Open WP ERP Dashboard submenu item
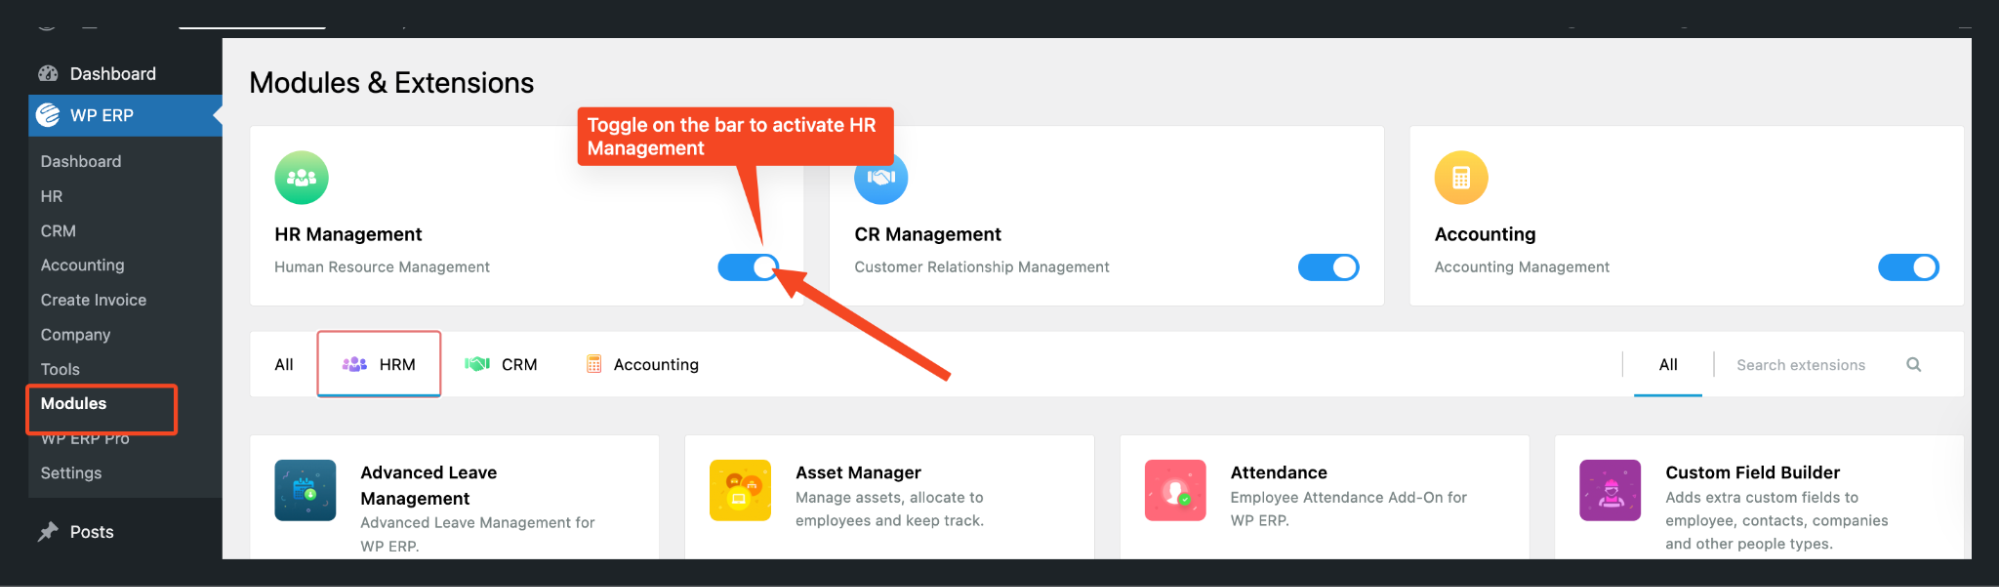1999x587 pixels. 81,162
